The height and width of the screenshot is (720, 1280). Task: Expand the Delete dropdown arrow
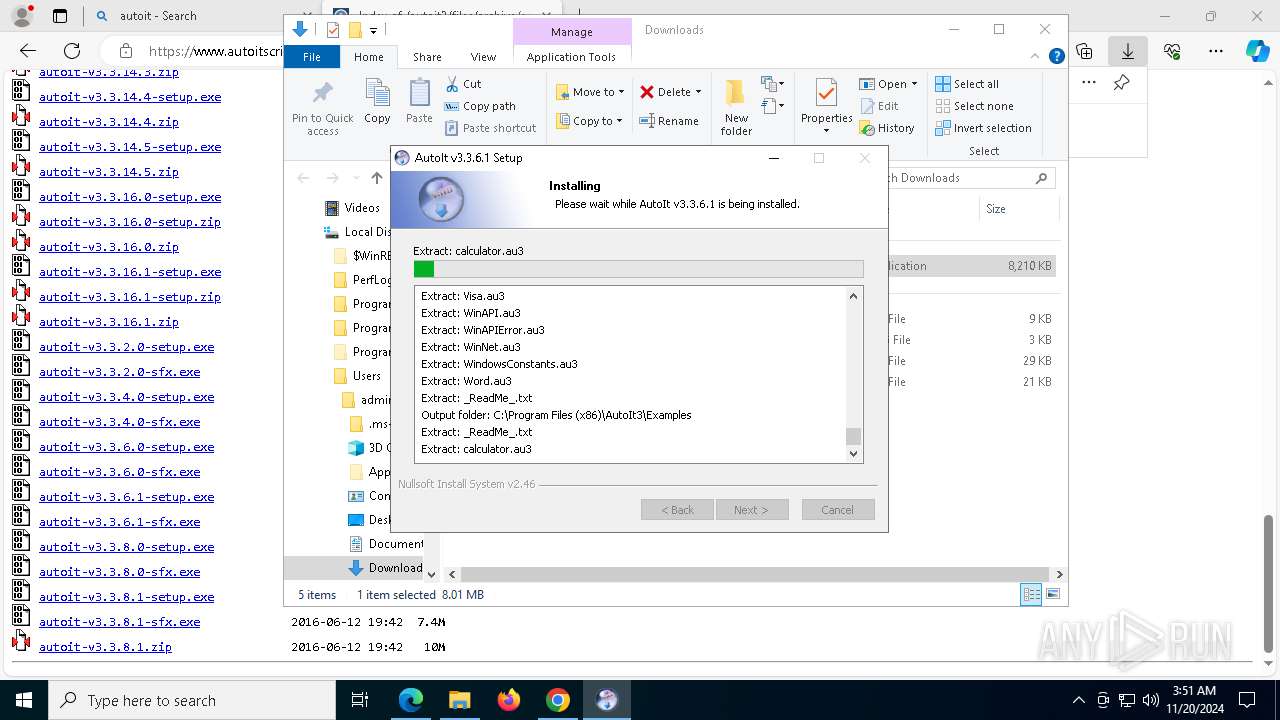[698, 92]
